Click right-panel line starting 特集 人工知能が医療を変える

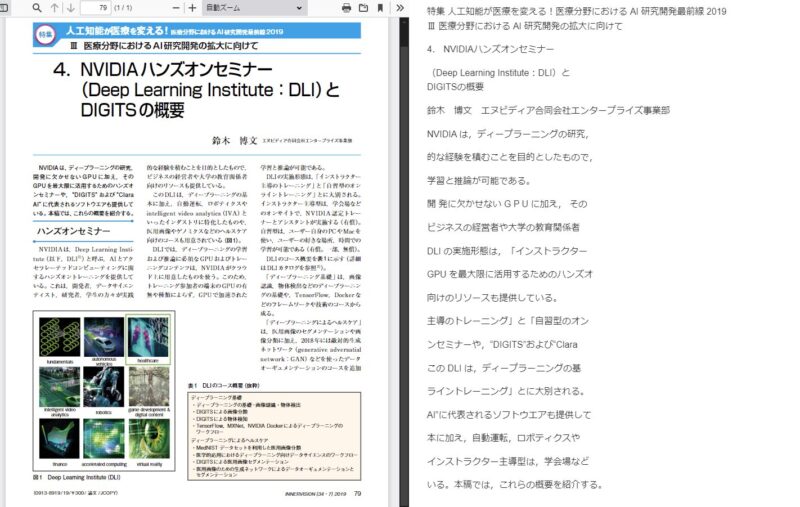coord(577,11)
